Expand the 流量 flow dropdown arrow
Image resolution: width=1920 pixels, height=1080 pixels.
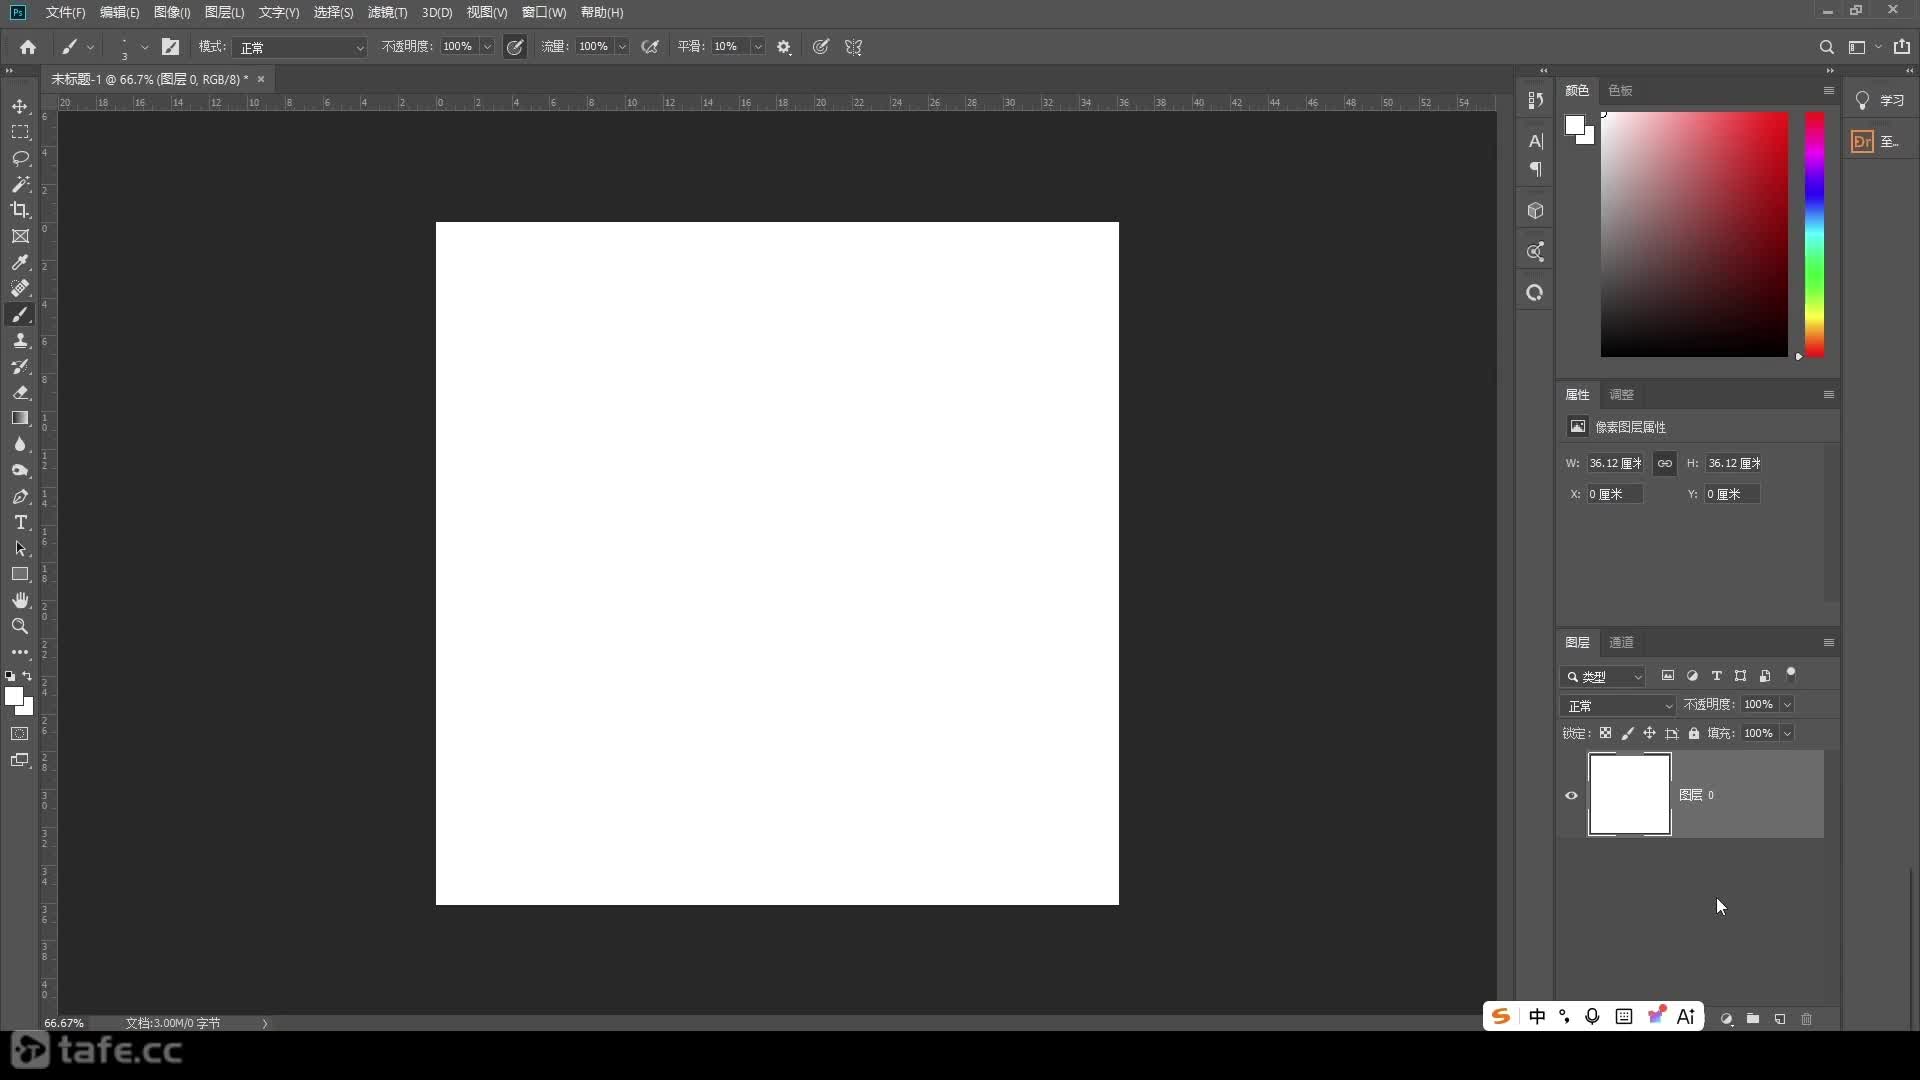[622, 47]
